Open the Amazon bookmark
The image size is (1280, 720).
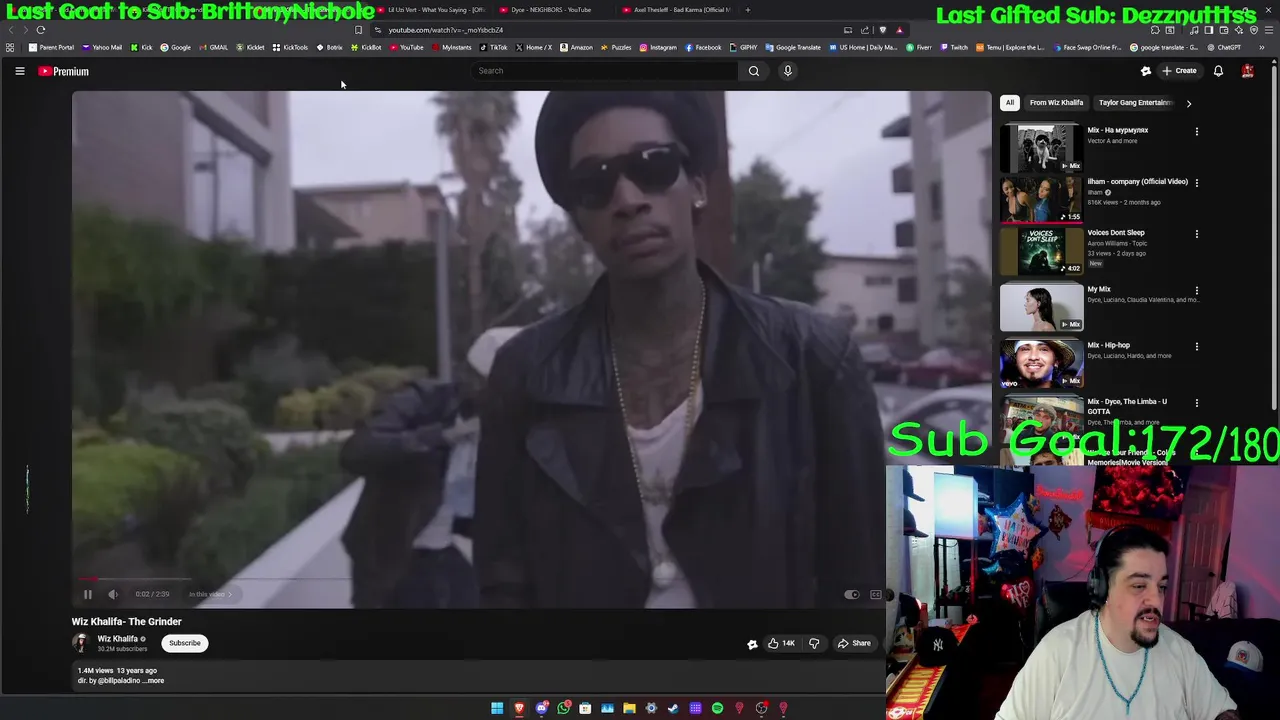tap(576, 47)
